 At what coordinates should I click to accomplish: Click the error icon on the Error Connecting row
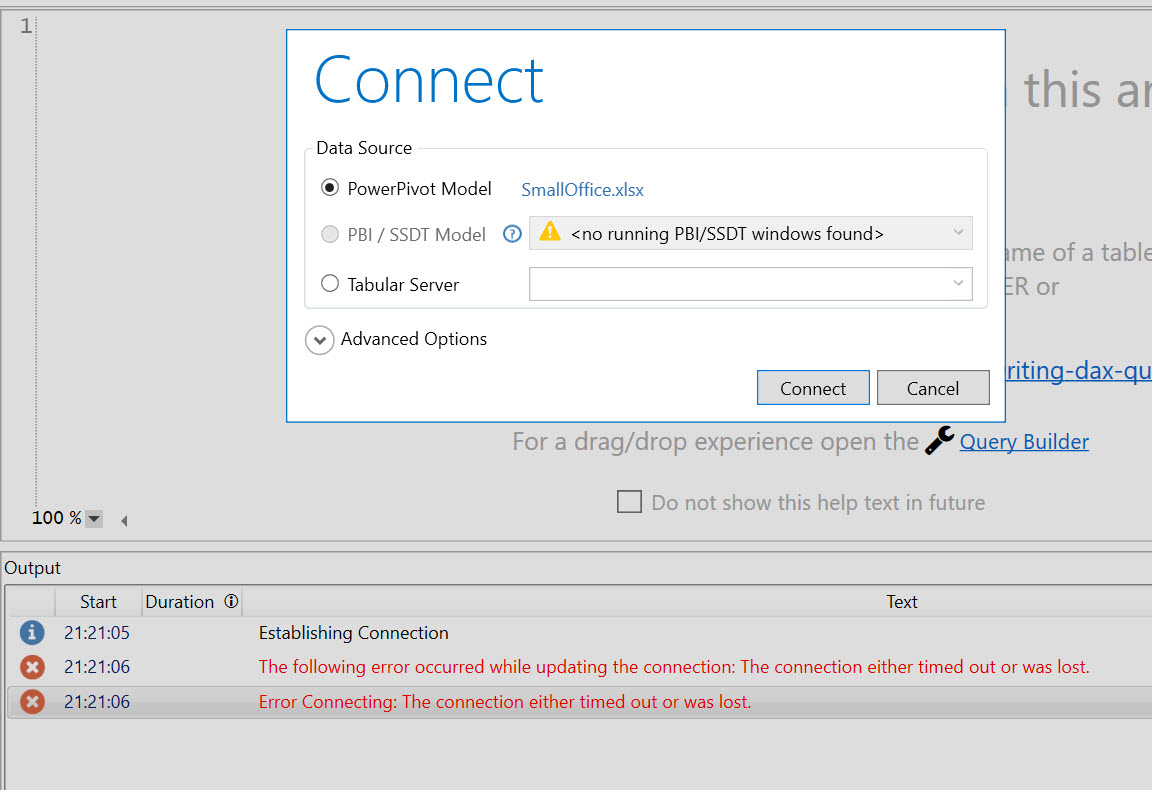(31, 701)
